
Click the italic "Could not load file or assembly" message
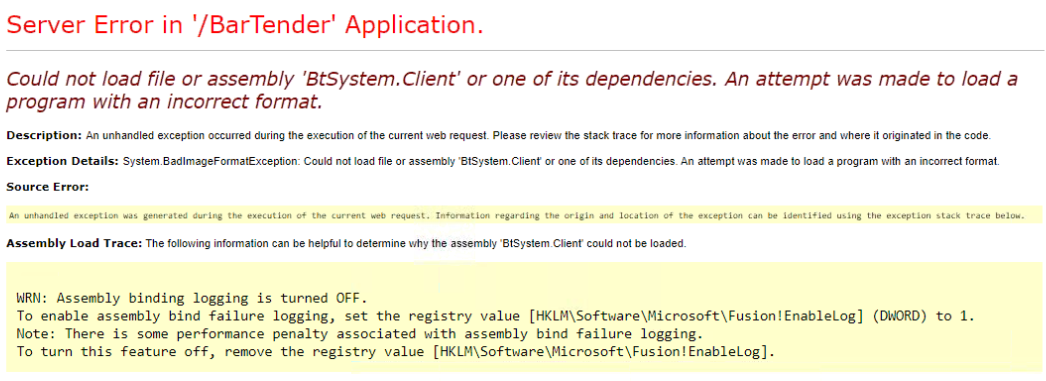[x=512, y=91]
